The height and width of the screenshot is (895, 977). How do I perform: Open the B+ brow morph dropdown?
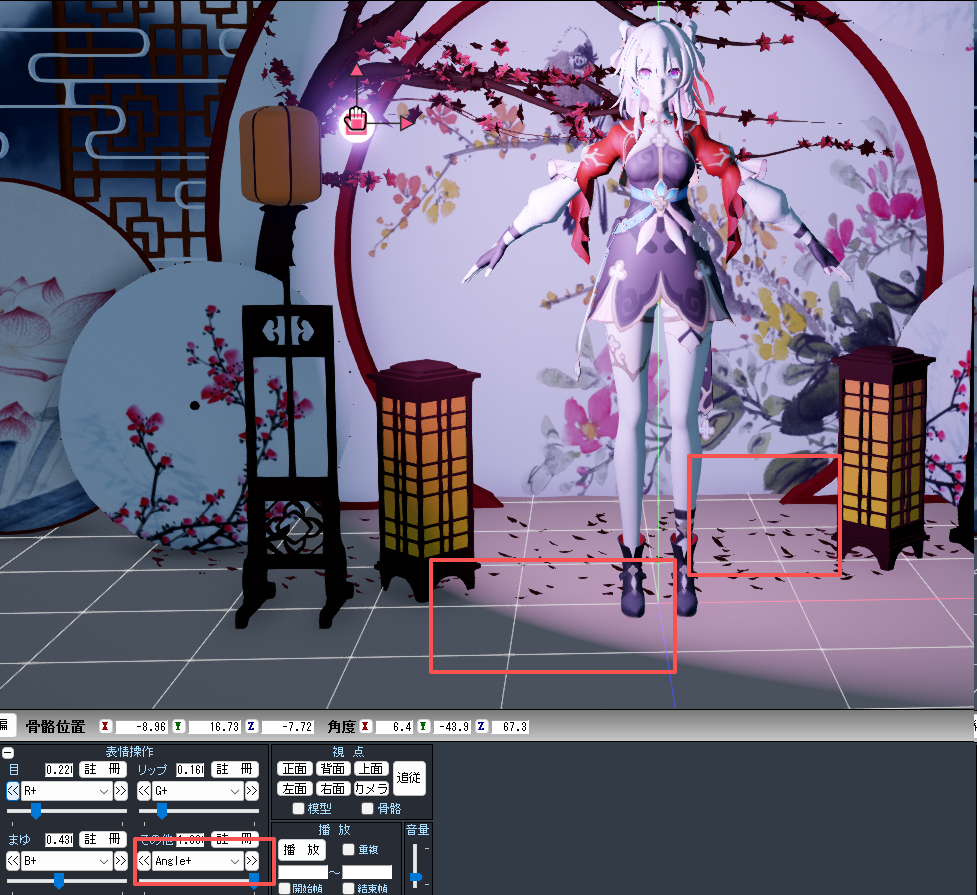(67, 861)
